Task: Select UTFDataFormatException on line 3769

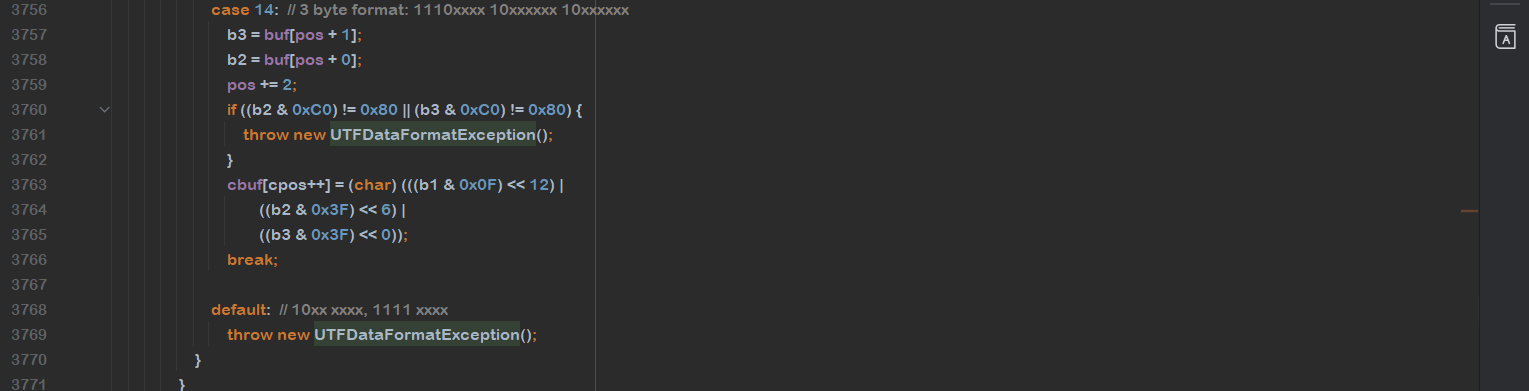Action: tap(417, 335)
